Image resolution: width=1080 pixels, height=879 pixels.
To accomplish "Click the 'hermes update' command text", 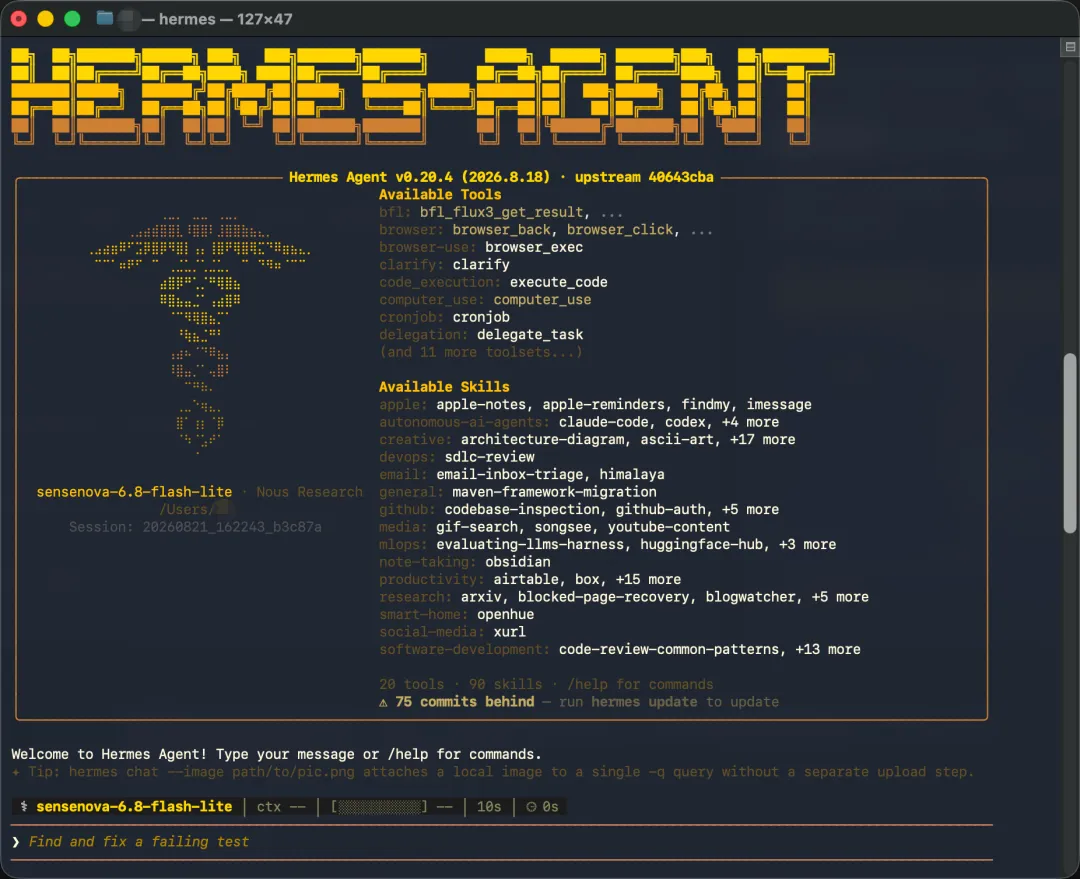I will (644, 701).
